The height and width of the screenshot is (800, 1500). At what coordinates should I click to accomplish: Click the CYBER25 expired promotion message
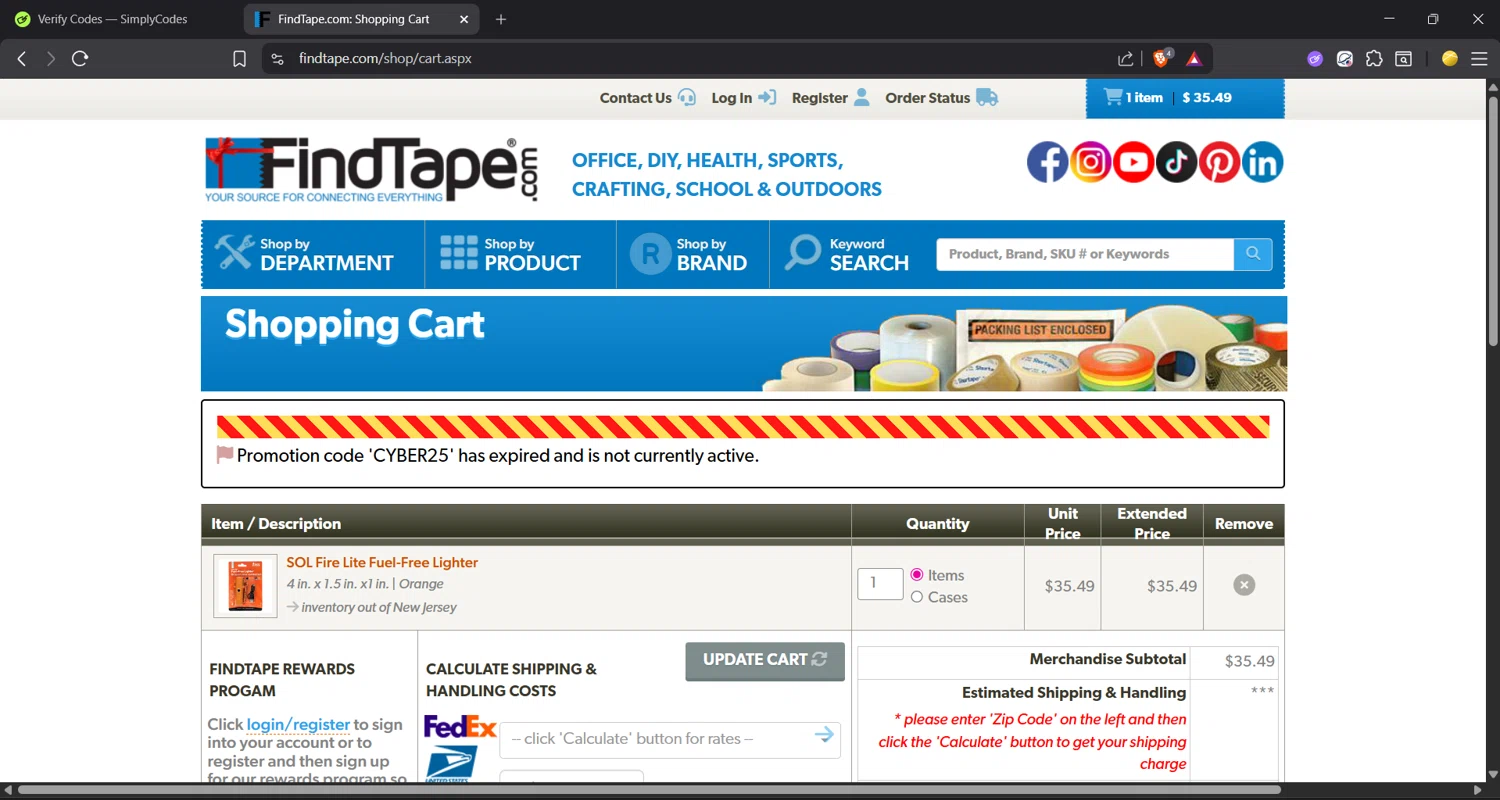[x=498, y=456]
